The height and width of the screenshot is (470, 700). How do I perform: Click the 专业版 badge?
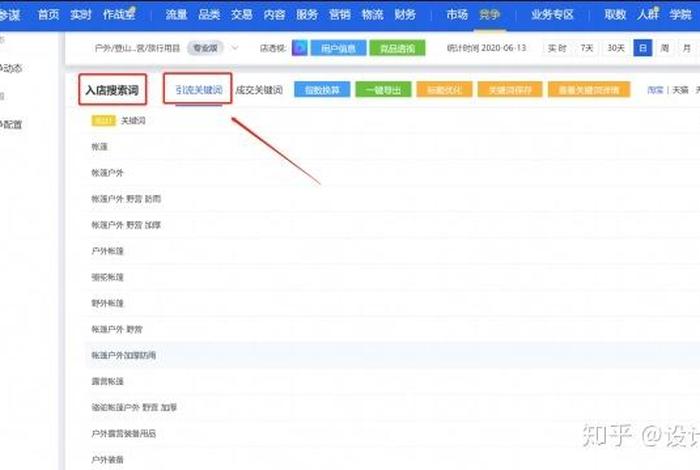tap(205, 48)
